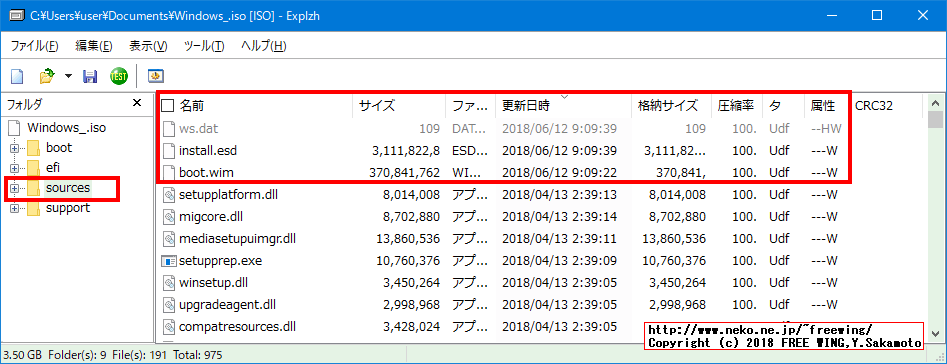Select the boot.wim file name

coord(207,172)
